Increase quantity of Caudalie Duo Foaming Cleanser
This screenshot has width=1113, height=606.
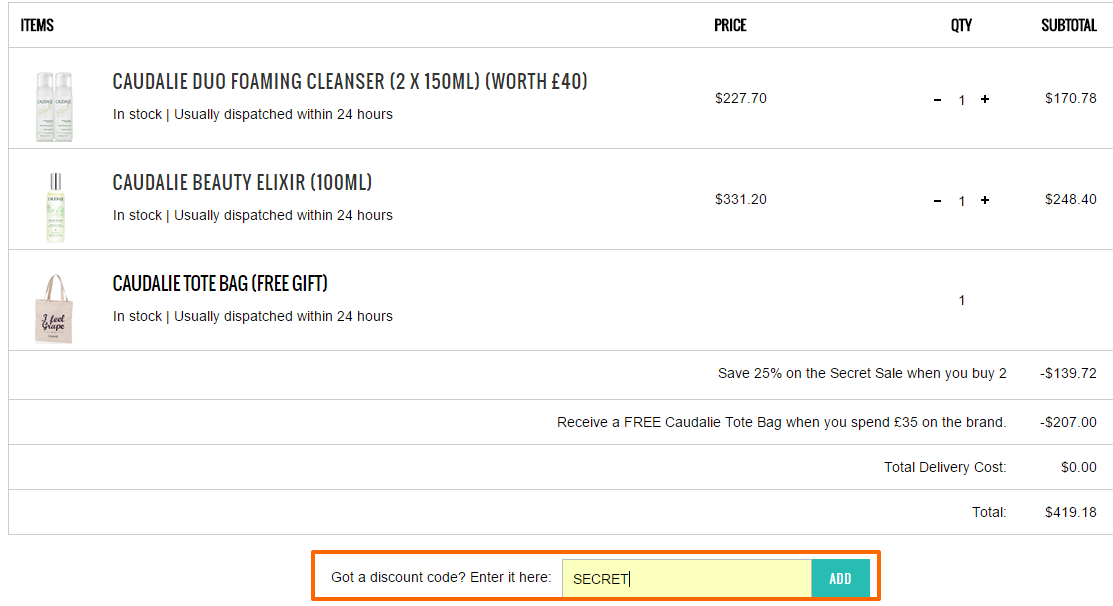[x=985, y=99]
